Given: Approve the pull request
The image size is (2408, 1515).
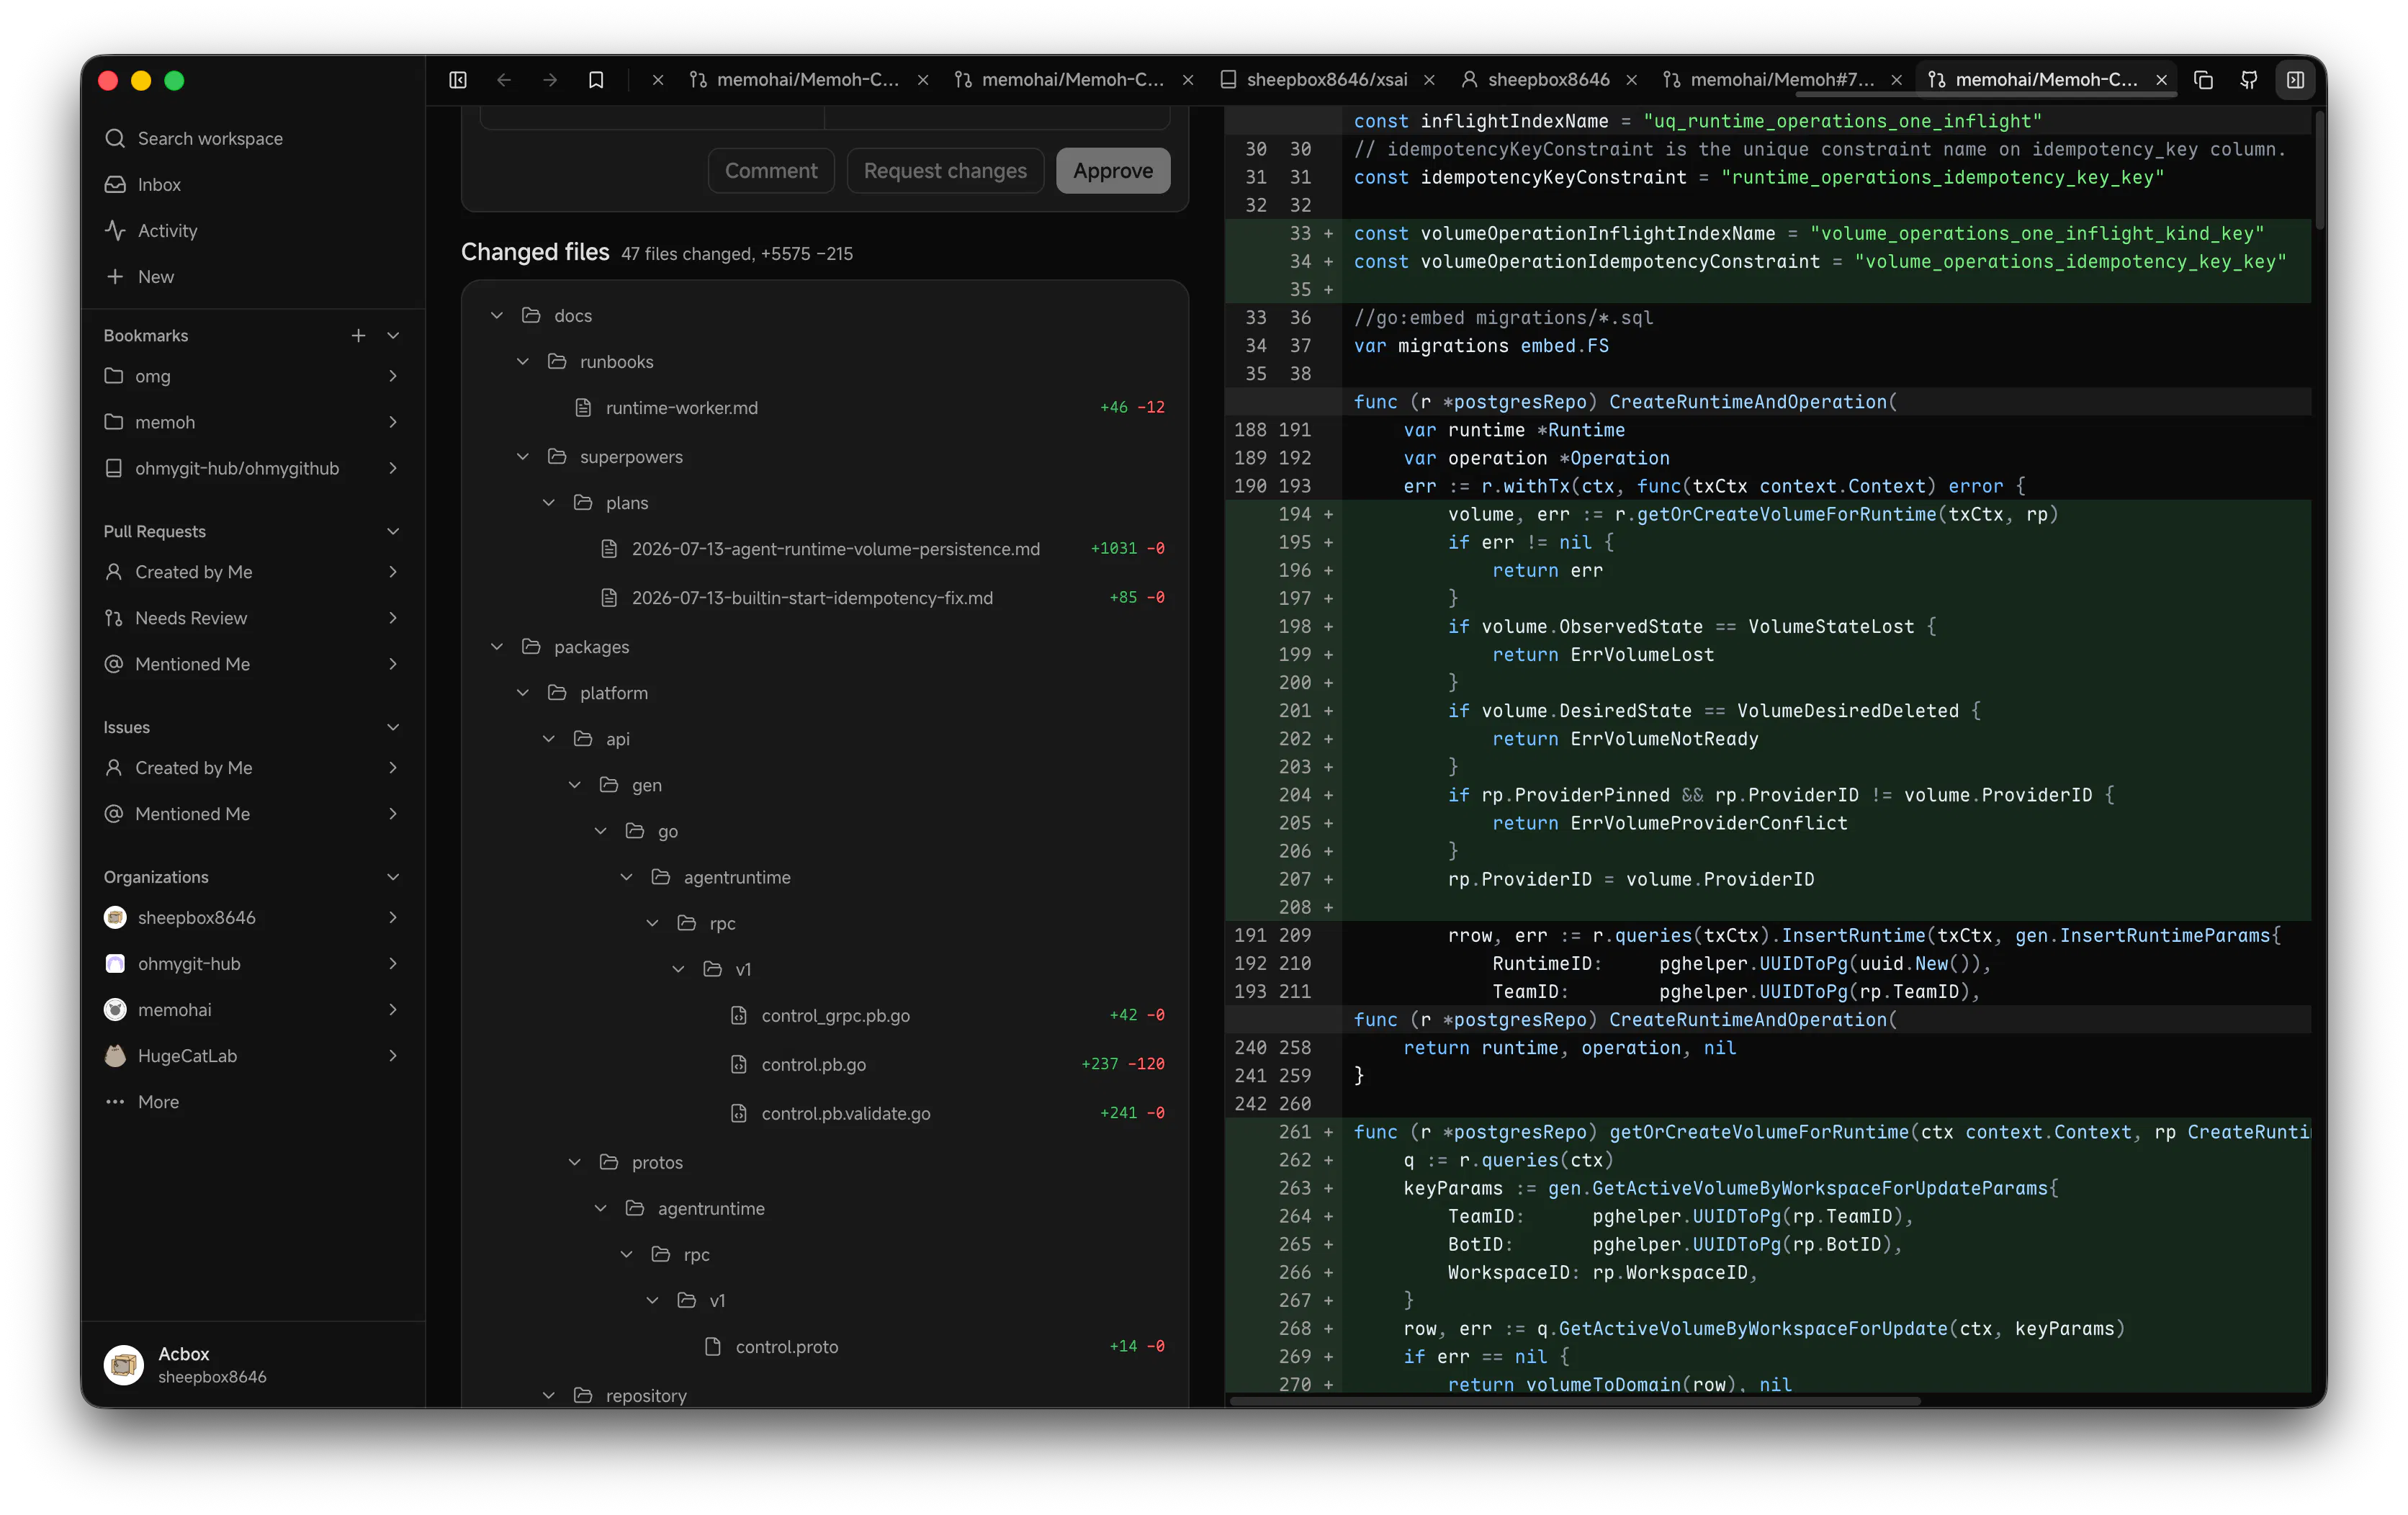Looking at the screenshot, I should (x=1113, y=171).
